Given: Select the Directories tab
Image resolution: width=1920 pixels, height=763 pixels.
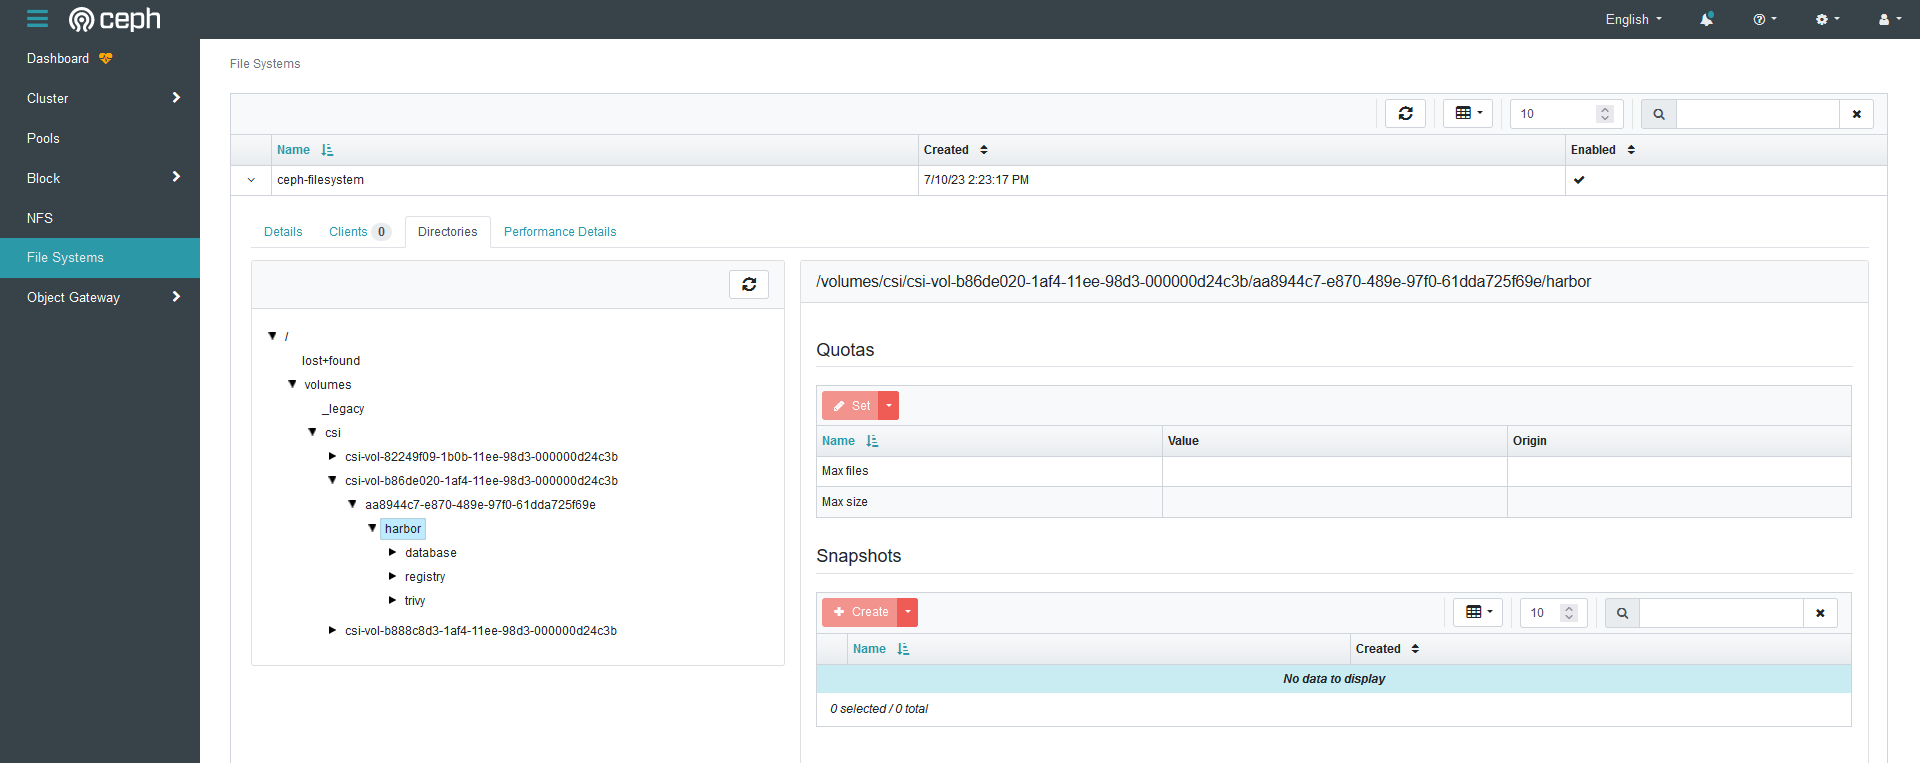Looking at the screenshot, I should coord(448,232).
